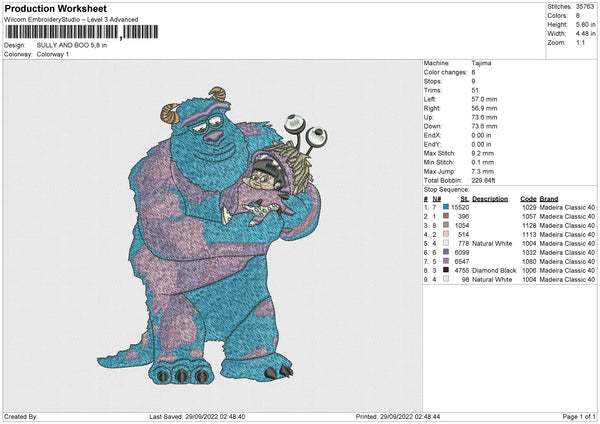The height and width of the screenshot is (424, 600).
Task: Click the white swatch in stop row 9
Action: pyautogui.click(x=446, y=279)
